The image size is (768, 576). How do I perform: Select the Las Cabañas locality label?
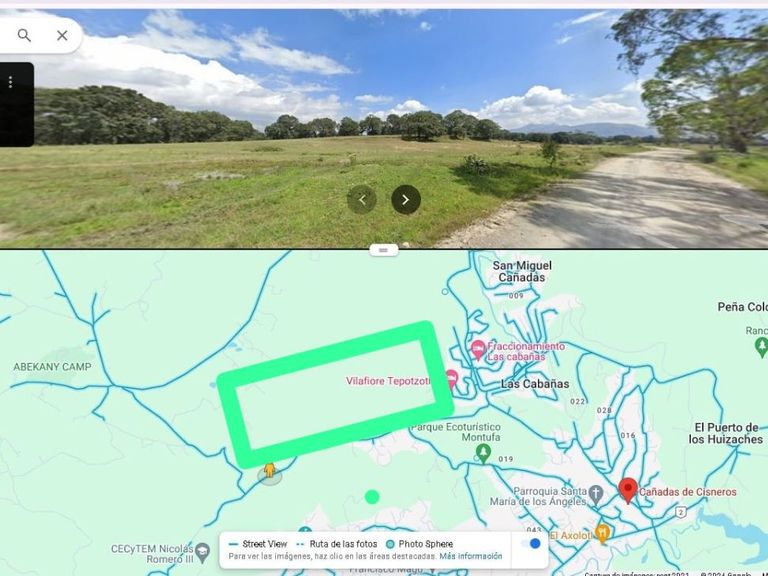tap(535, 384)
